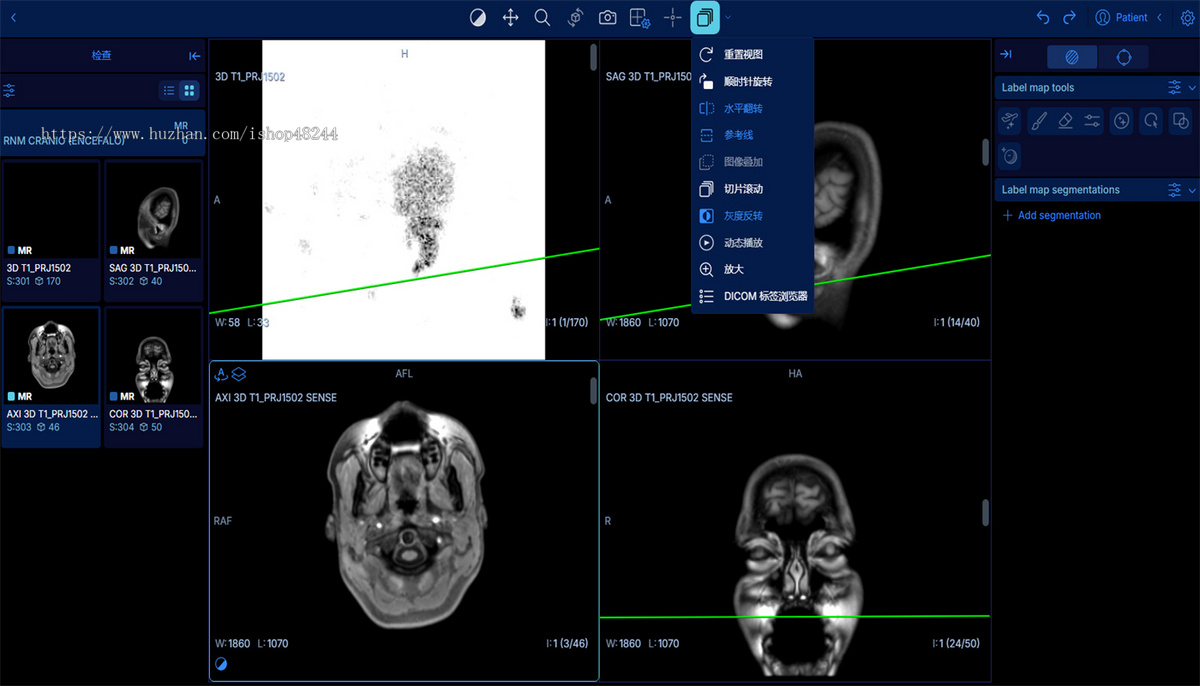Screen dimensions: 1200x686
Task: Click the highlighted stack scroll tool
Action: [705, 18]
